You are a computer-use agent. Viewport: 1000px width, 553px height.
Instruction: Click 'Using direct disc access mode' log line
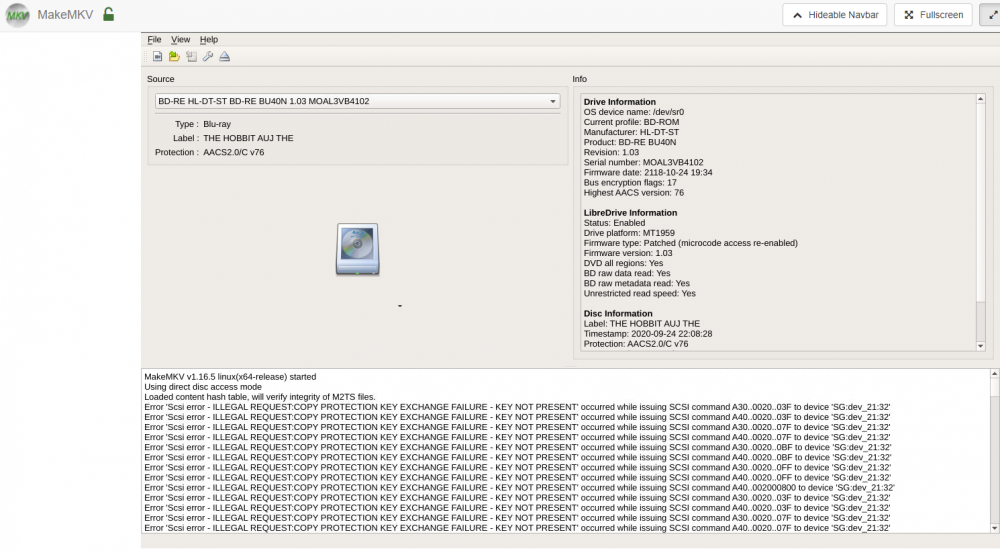coord(203,387)
